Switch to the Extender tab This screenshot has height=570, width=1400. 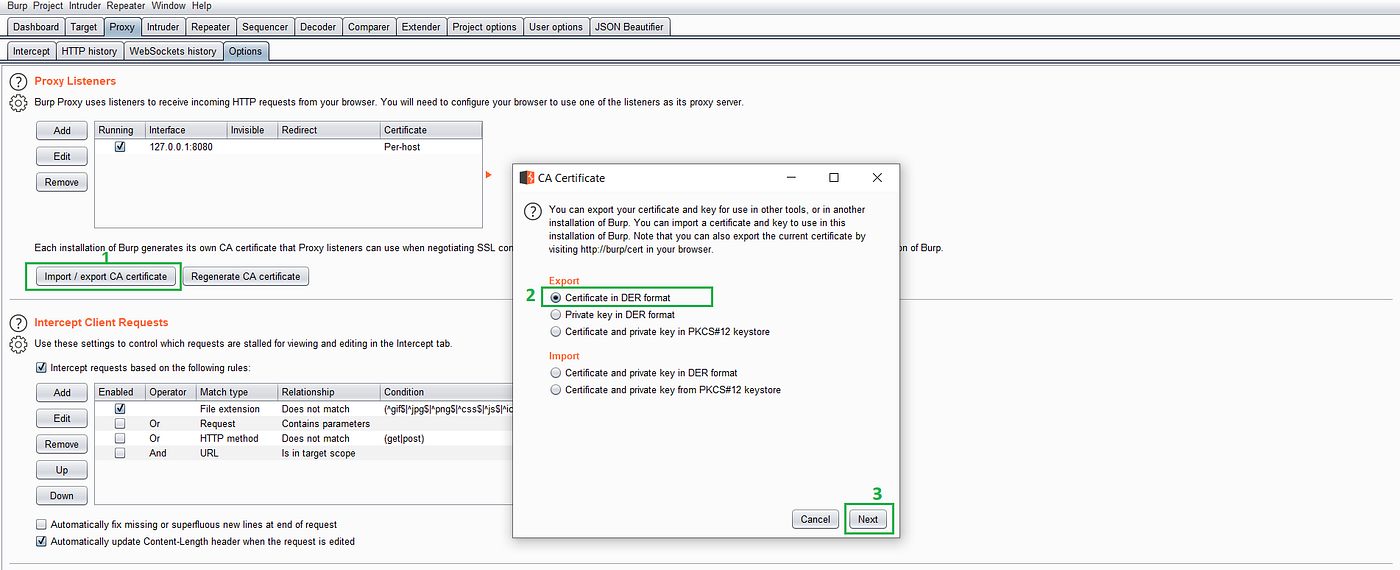421,27
